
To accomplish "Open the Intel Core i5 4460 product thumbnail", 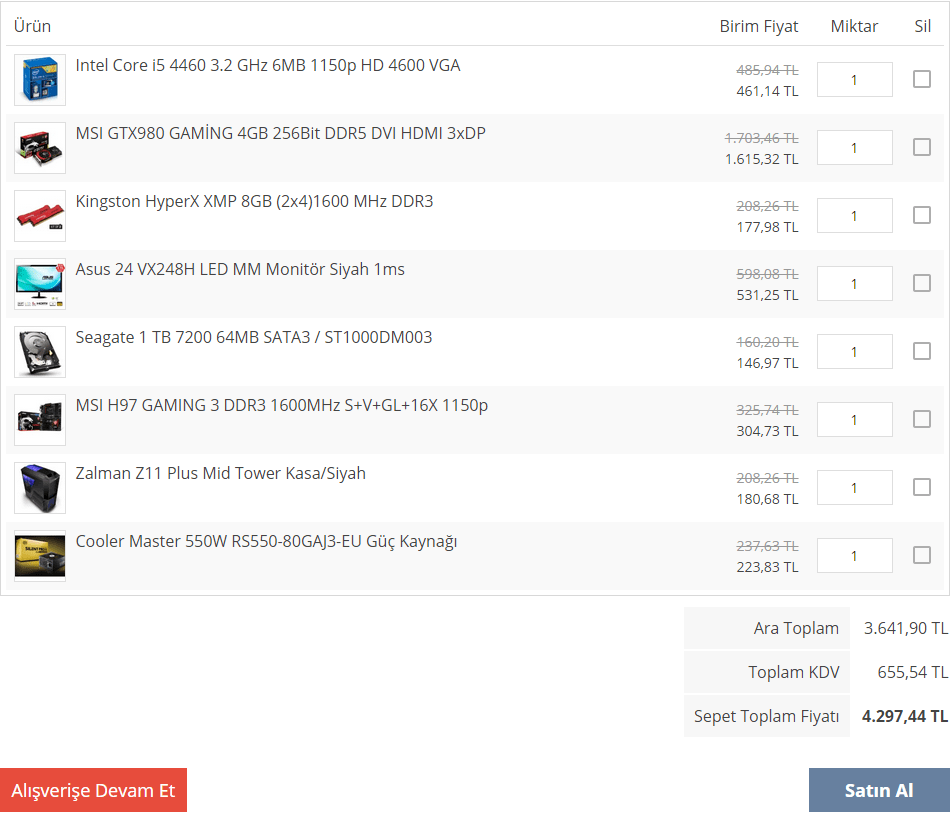I will pos(40,80).
